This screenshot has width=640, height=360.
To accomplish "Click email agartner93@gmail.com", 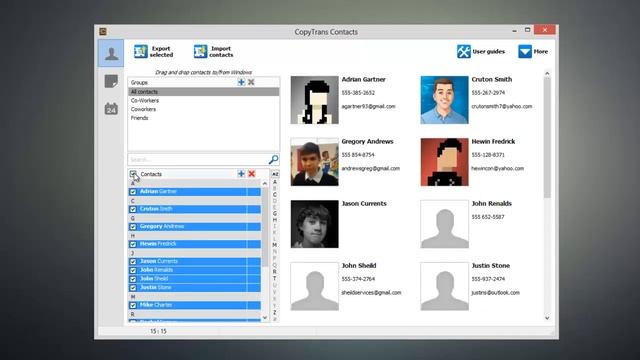I will coord(369,107).
